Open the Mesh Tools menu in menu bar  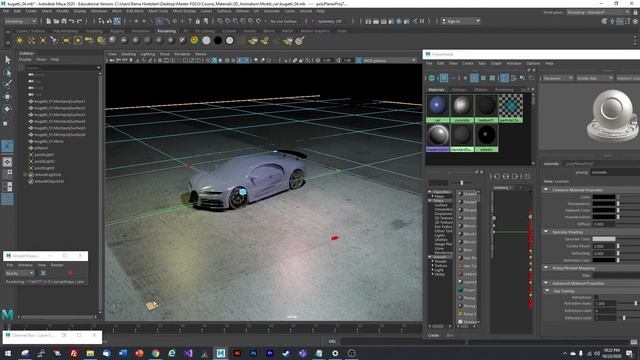(x=158, y=11)
